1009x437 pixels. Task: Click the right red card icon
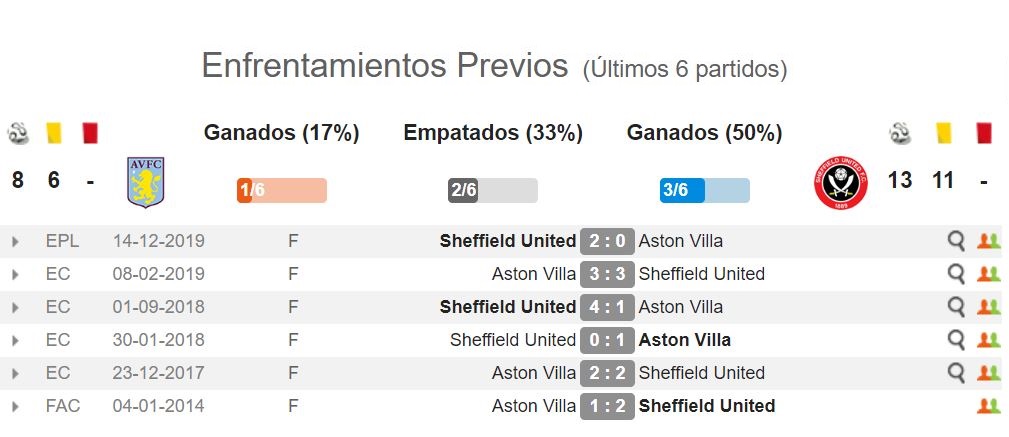click(984, 133)
